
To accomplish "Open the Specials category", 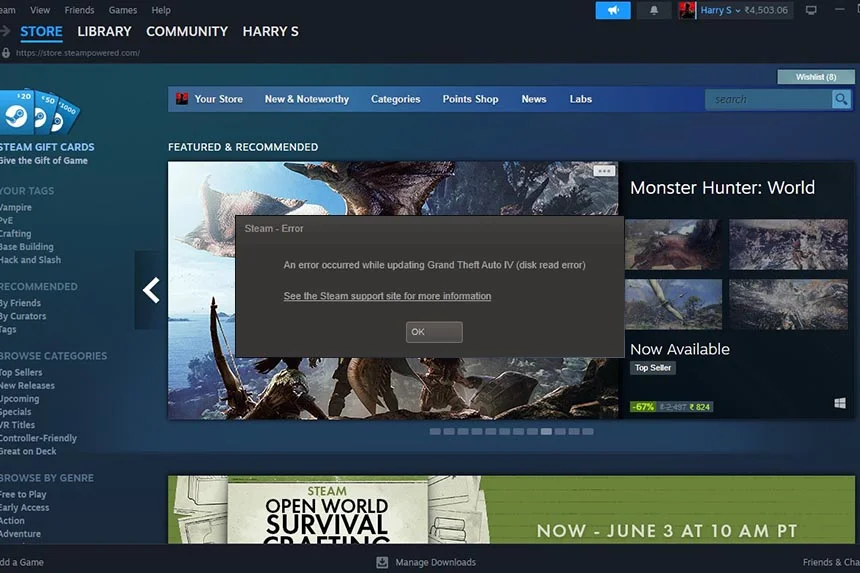I will click(x=16, y=412).
